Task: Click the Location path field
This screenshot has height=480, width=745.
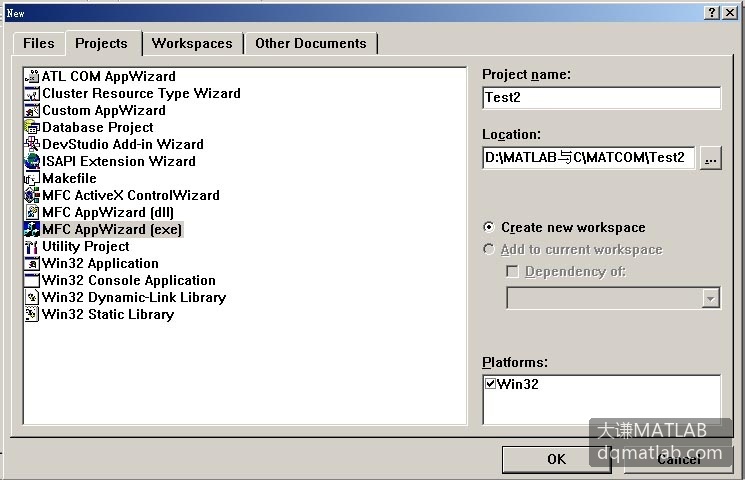Action: point(589,158)
